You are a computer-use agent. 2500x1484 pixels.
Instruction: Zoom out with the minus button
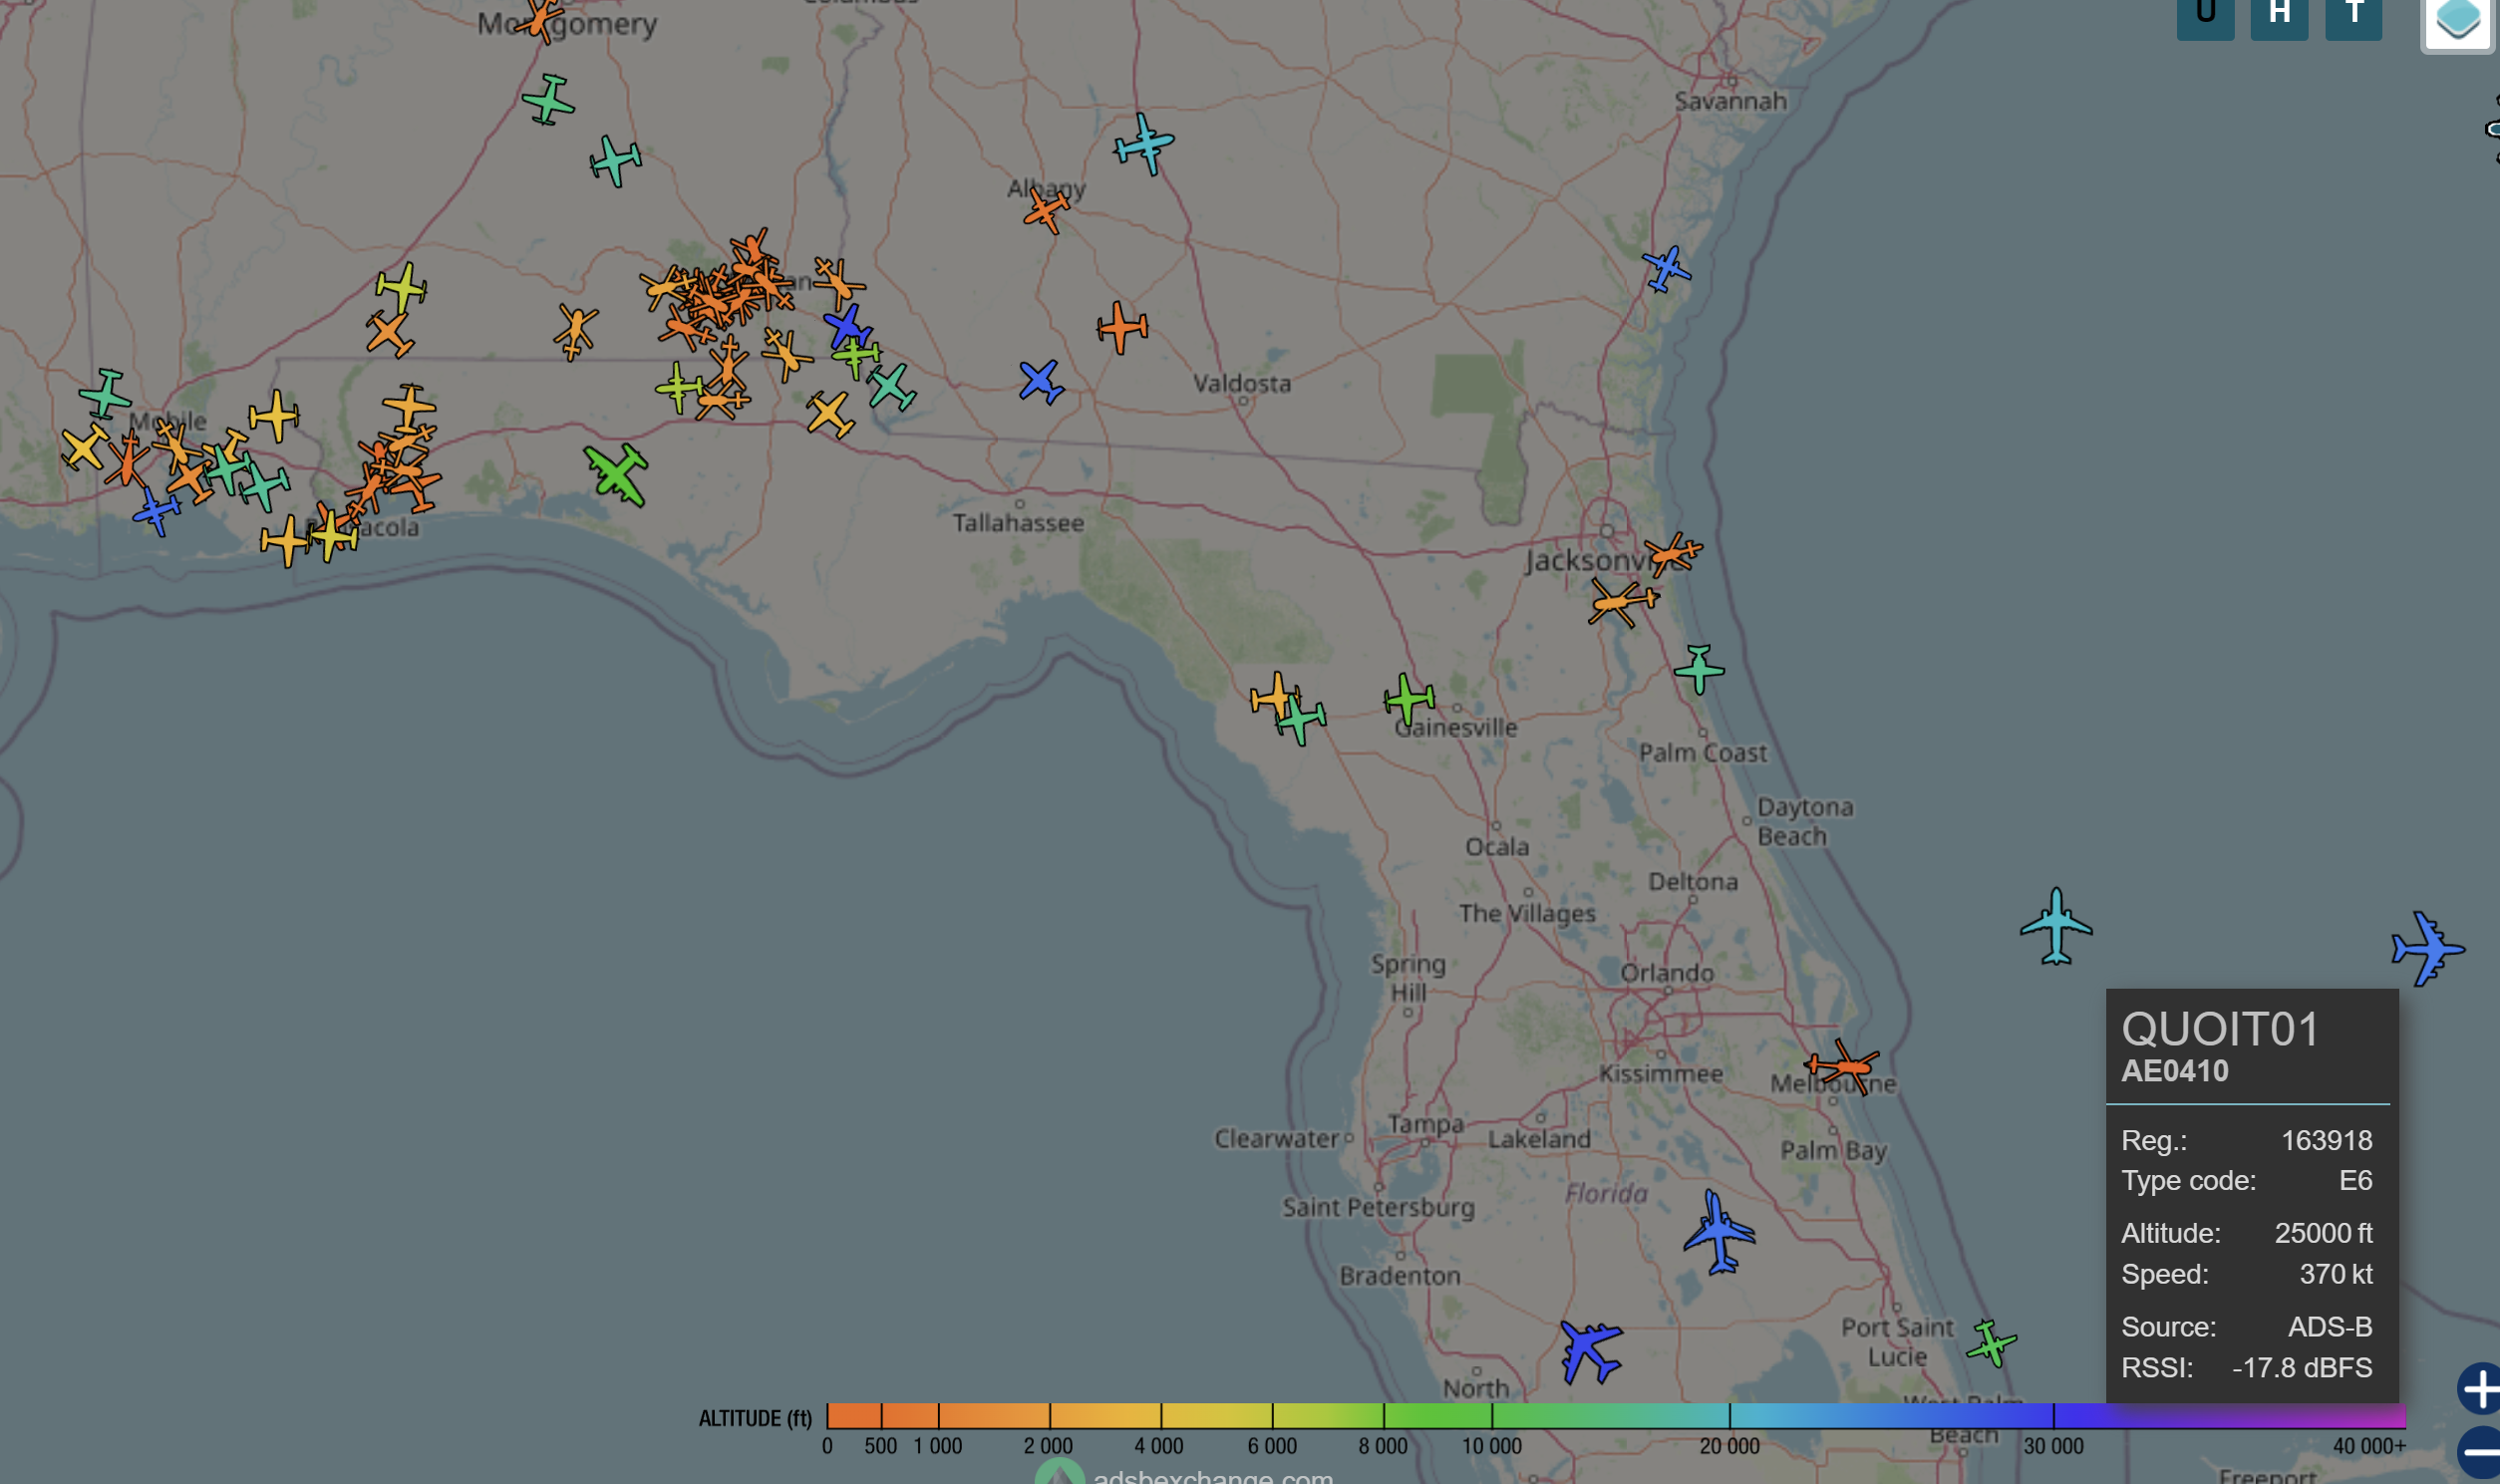click(2480, 1455)
